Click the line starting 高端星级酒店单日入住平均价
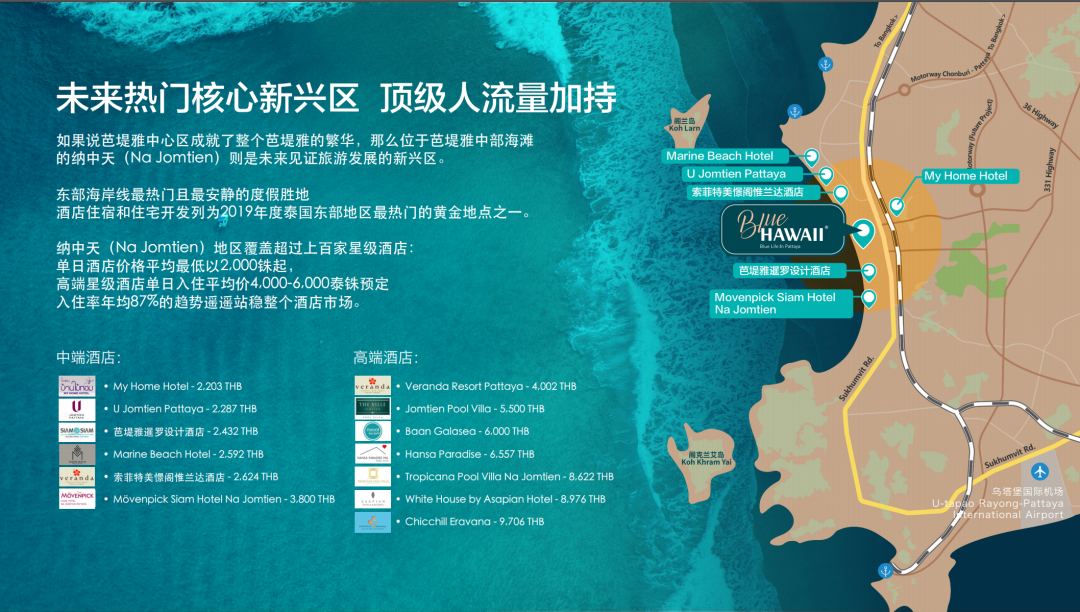1080x612 pixels. tap(222, 284)
